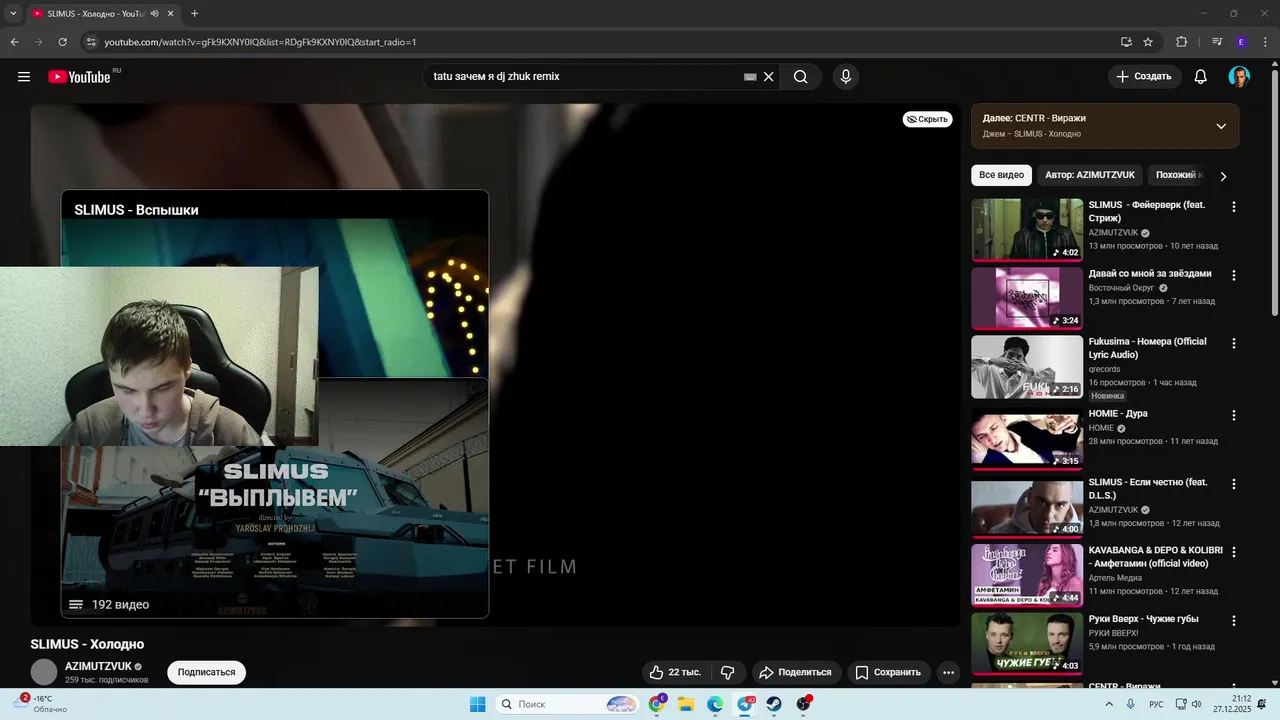Image resolution: width=1280 pixels, height=720 pixels.
Task: Open Руки Вверх - Чужие губы title
Action: point(1143,619)
